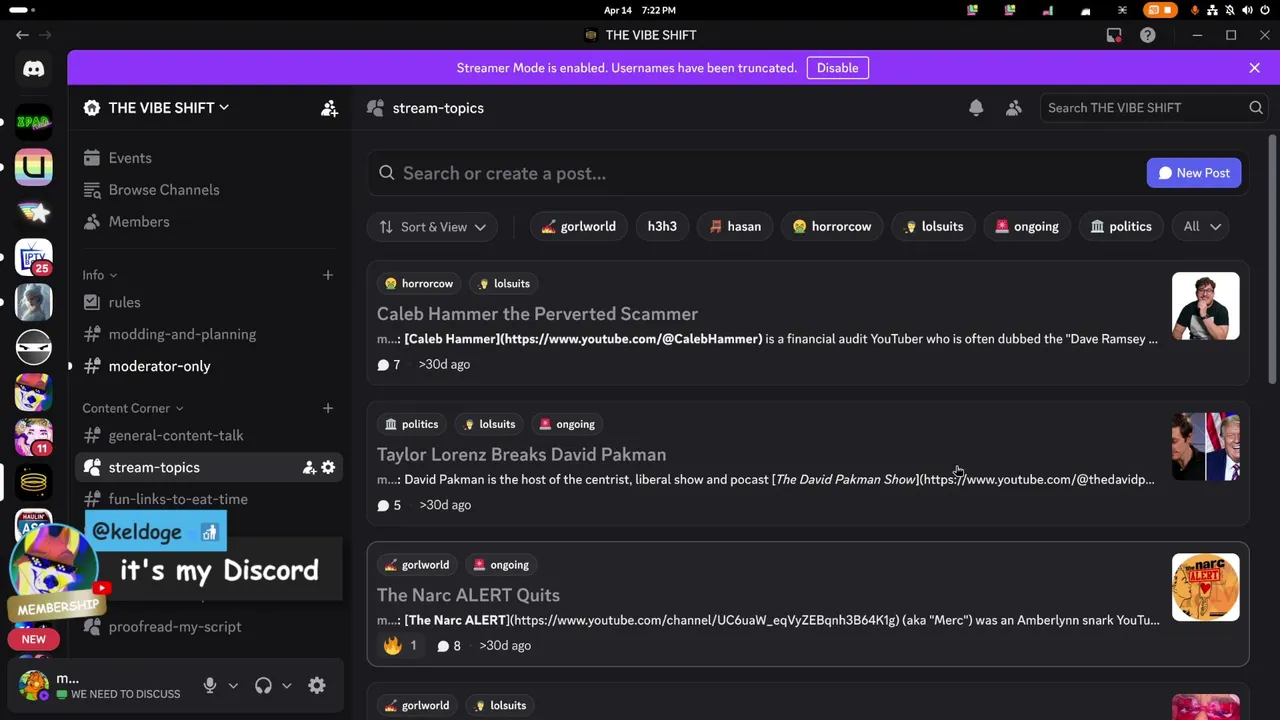This screenshot has height=720, width=1280.
Task: Open edit channel gear for stream-topics
Action: [328, 467]
